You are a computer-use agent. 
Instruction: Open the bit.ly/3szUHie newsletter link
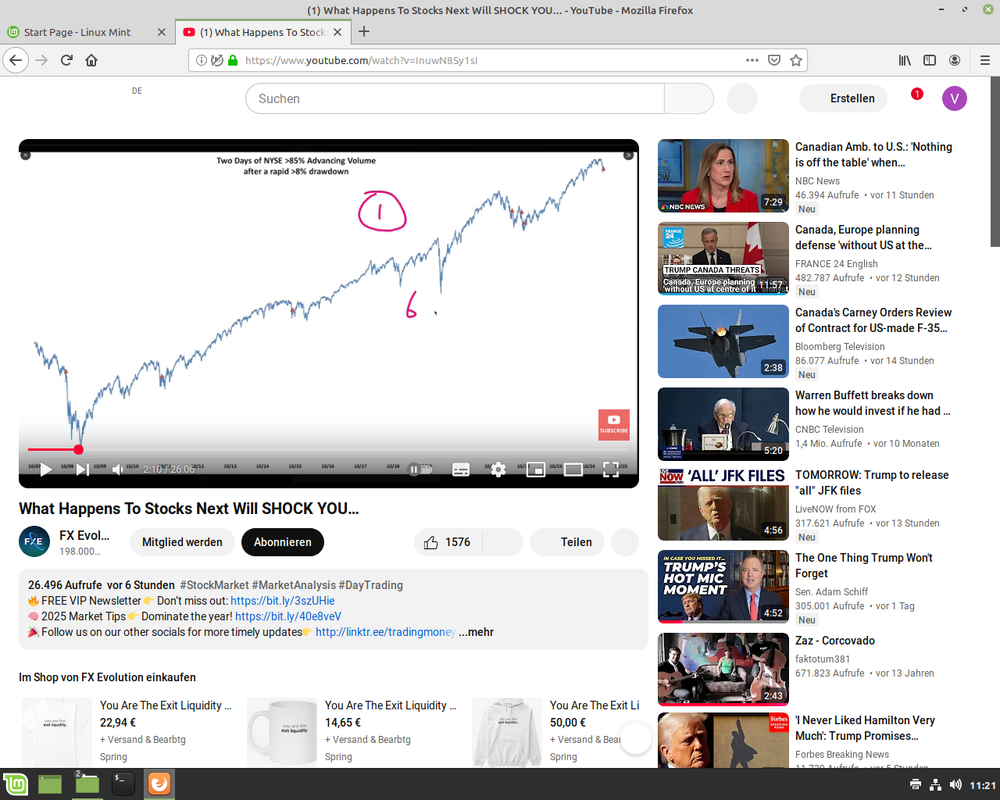point(283,601)
